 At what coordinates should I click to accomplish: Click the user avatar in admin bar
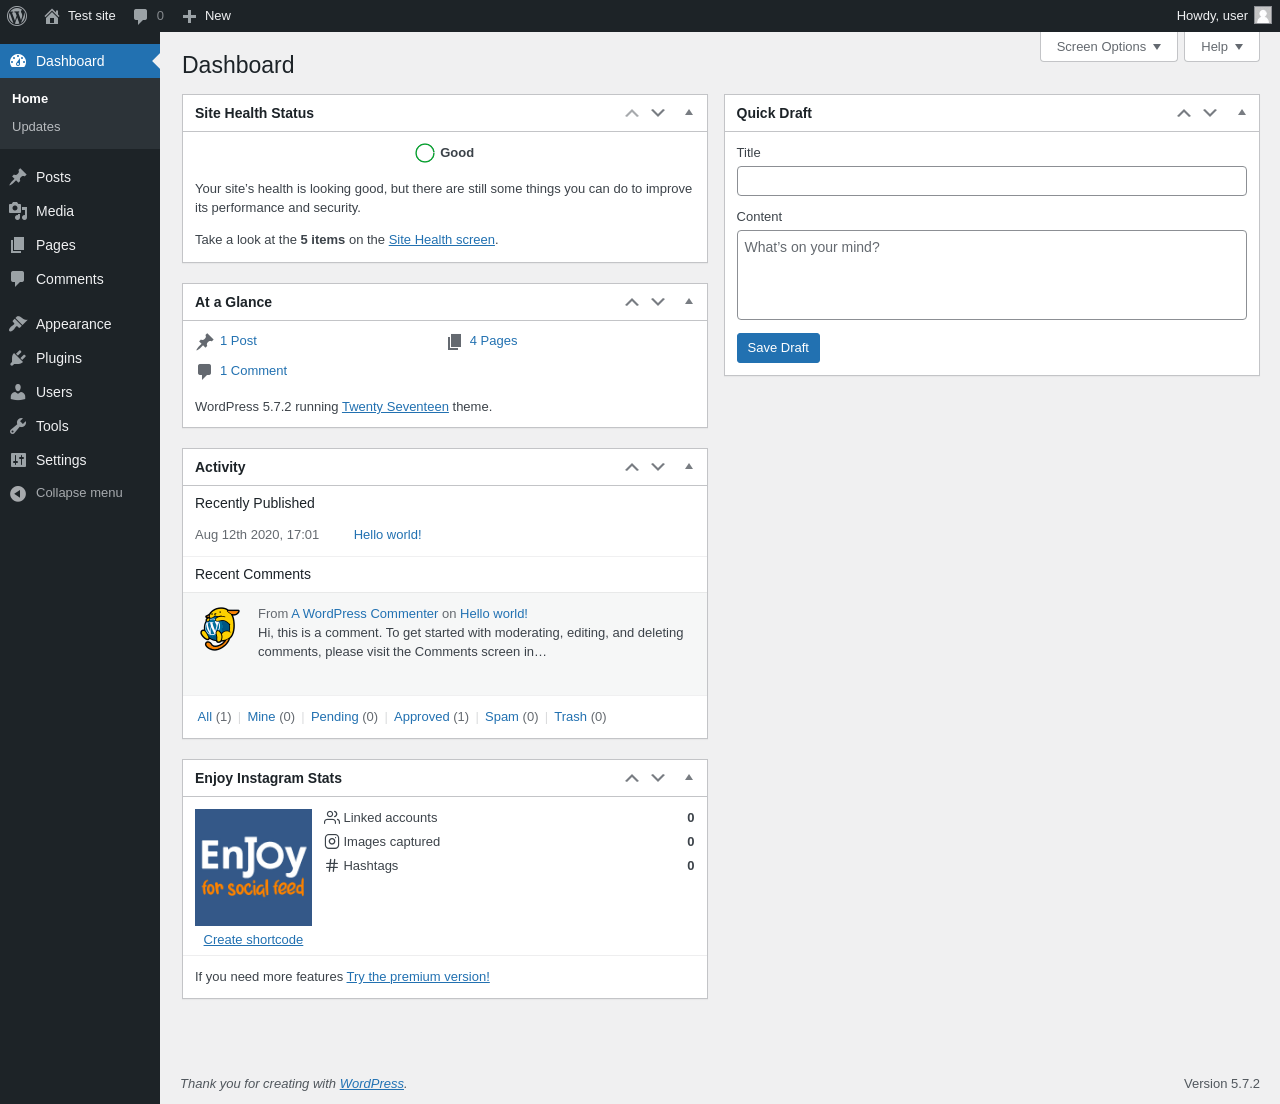[x=1263, y=15]
